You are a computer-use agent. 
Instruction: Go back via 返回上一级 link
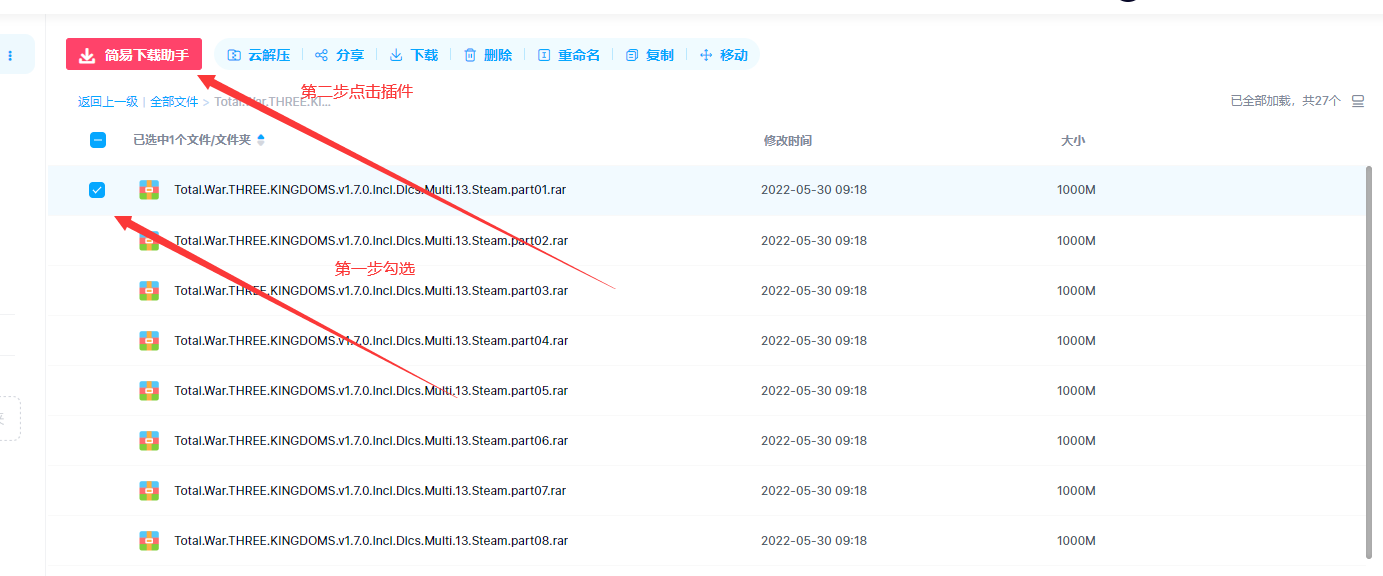tap(108, 102)
